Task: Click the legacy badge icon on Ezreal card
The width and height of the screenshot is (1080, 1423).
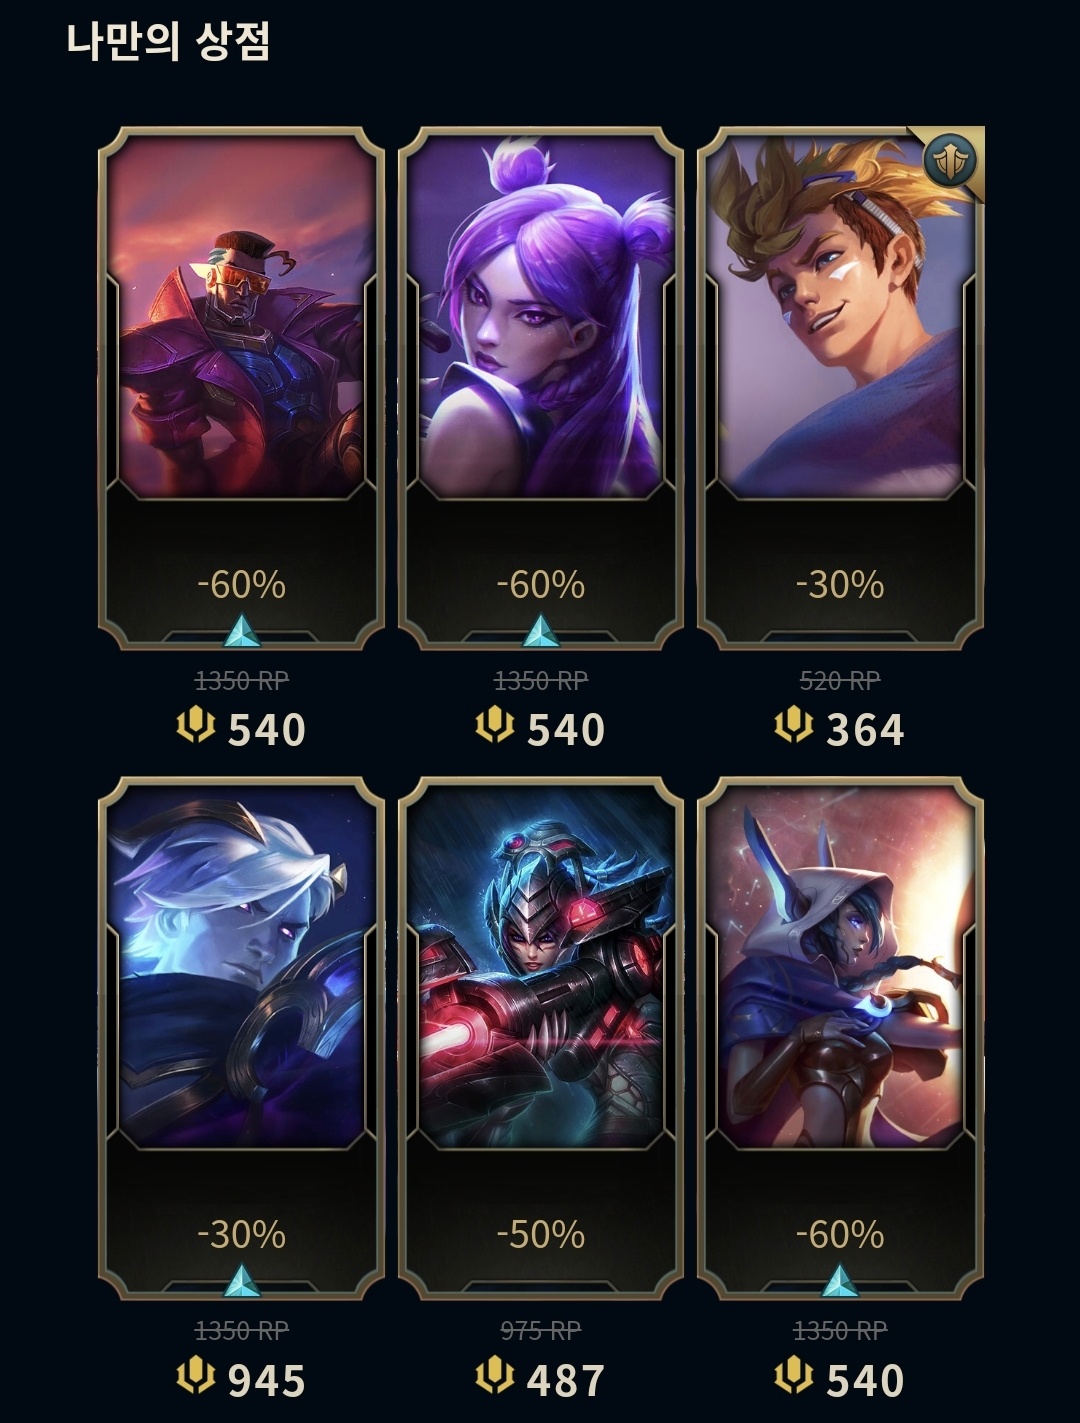Action: (949, 159)
